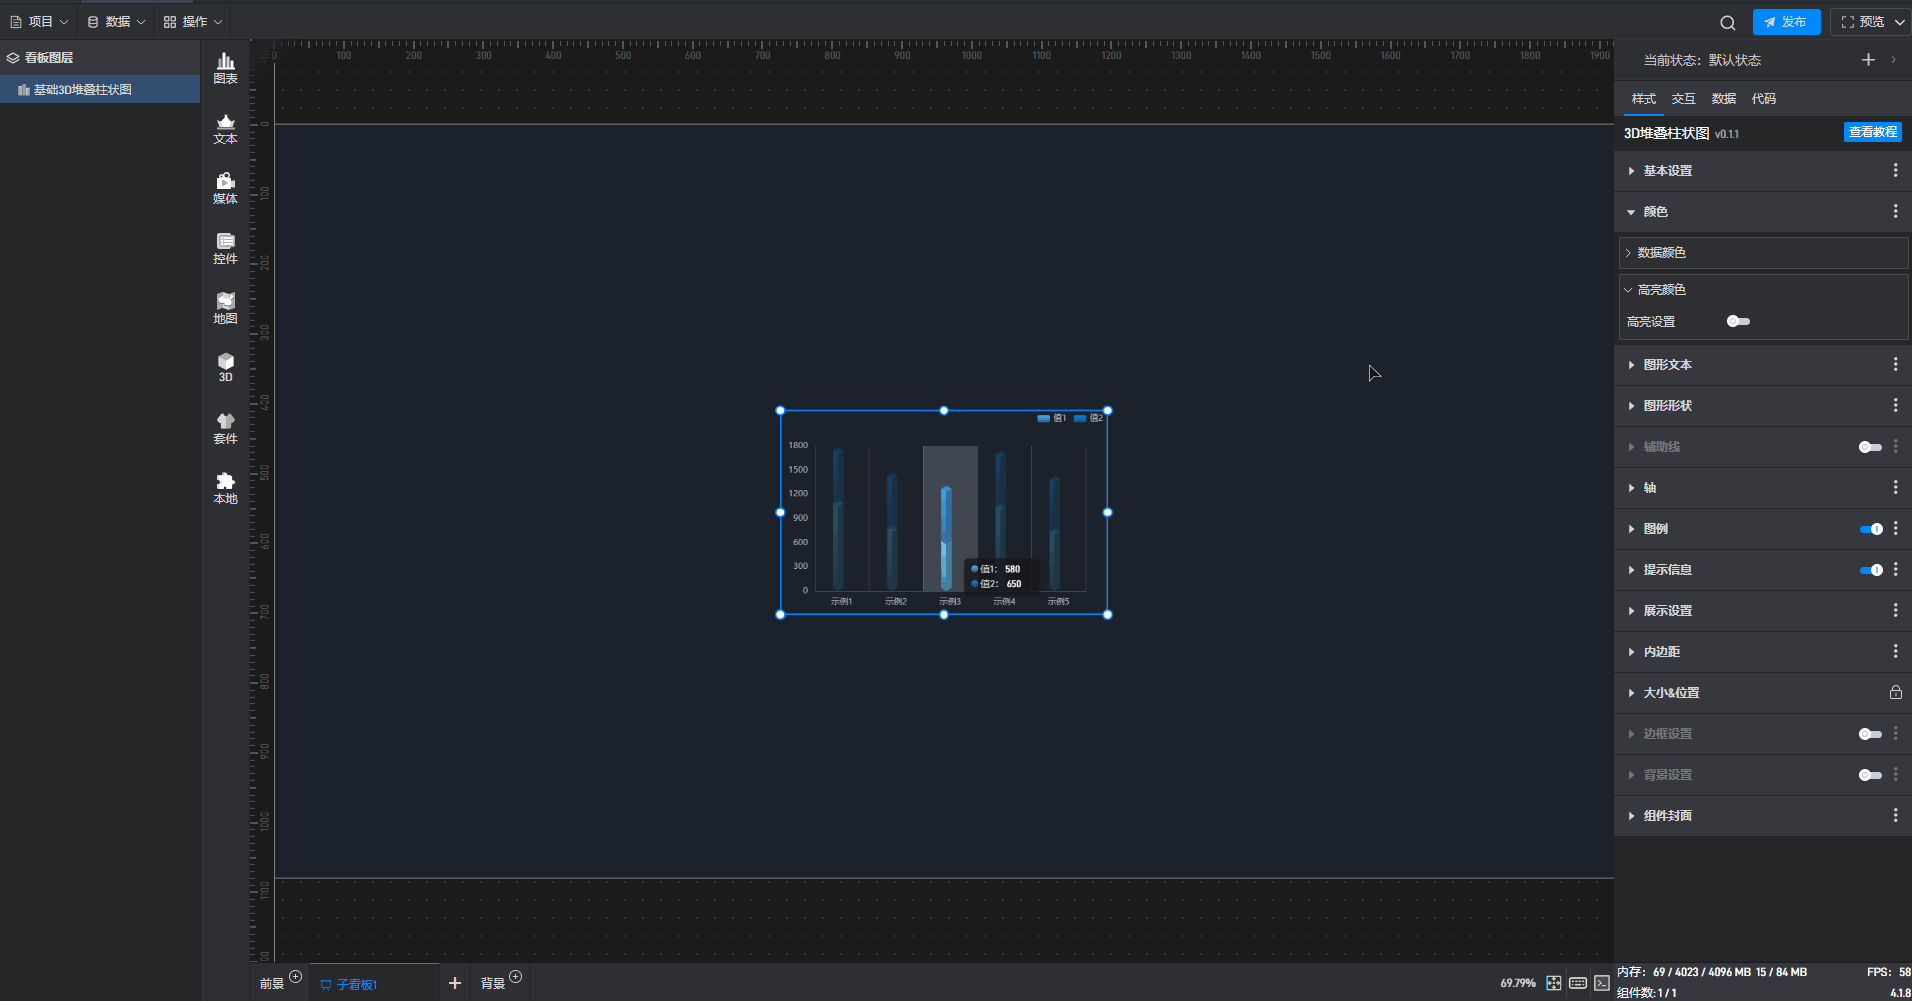Add a new sub-board with plus button

click(x=455, y=983)
